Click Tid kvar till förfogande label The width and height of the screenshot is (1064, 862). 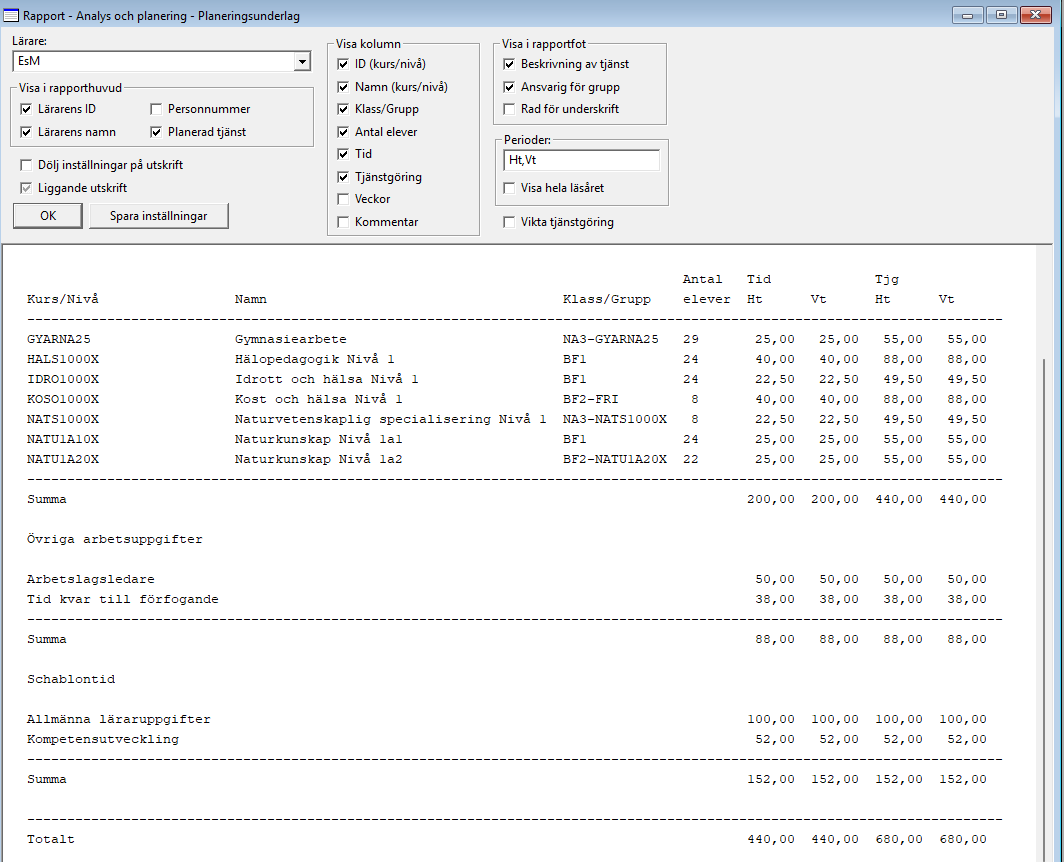123,599
